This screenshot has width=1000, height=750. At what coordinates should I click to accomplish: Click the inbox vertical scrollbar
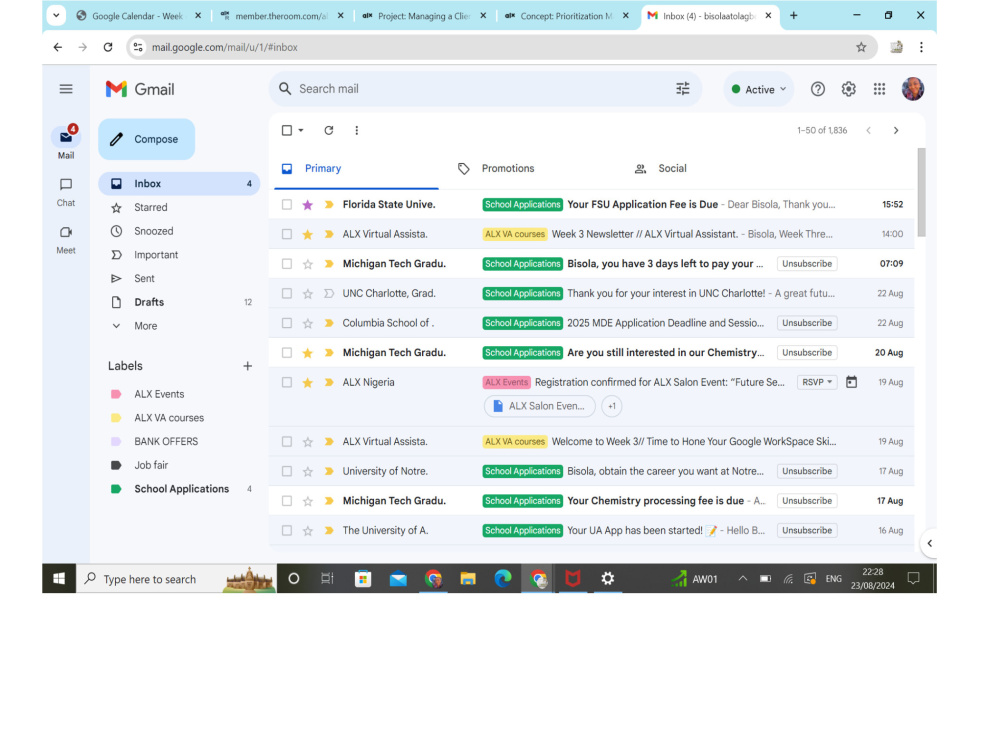click(922, 193)
